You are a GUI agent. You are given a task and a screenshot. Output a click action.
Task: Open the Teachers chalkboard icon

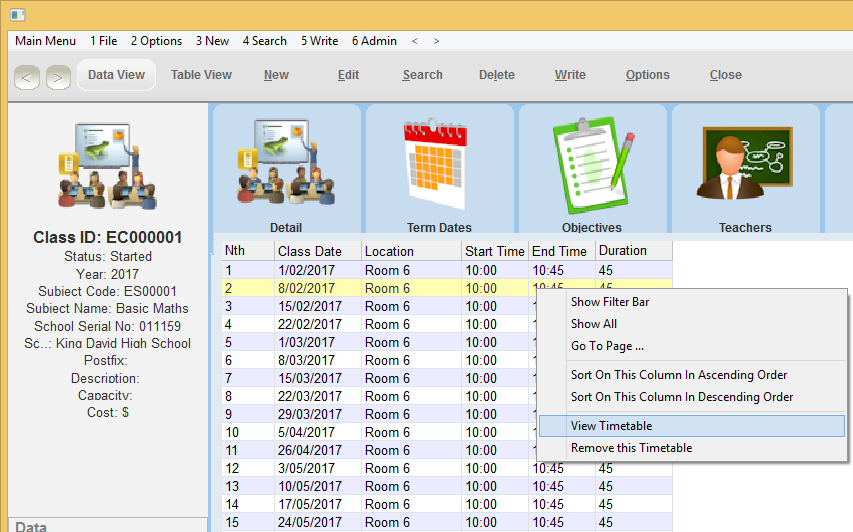coord(745,164)
